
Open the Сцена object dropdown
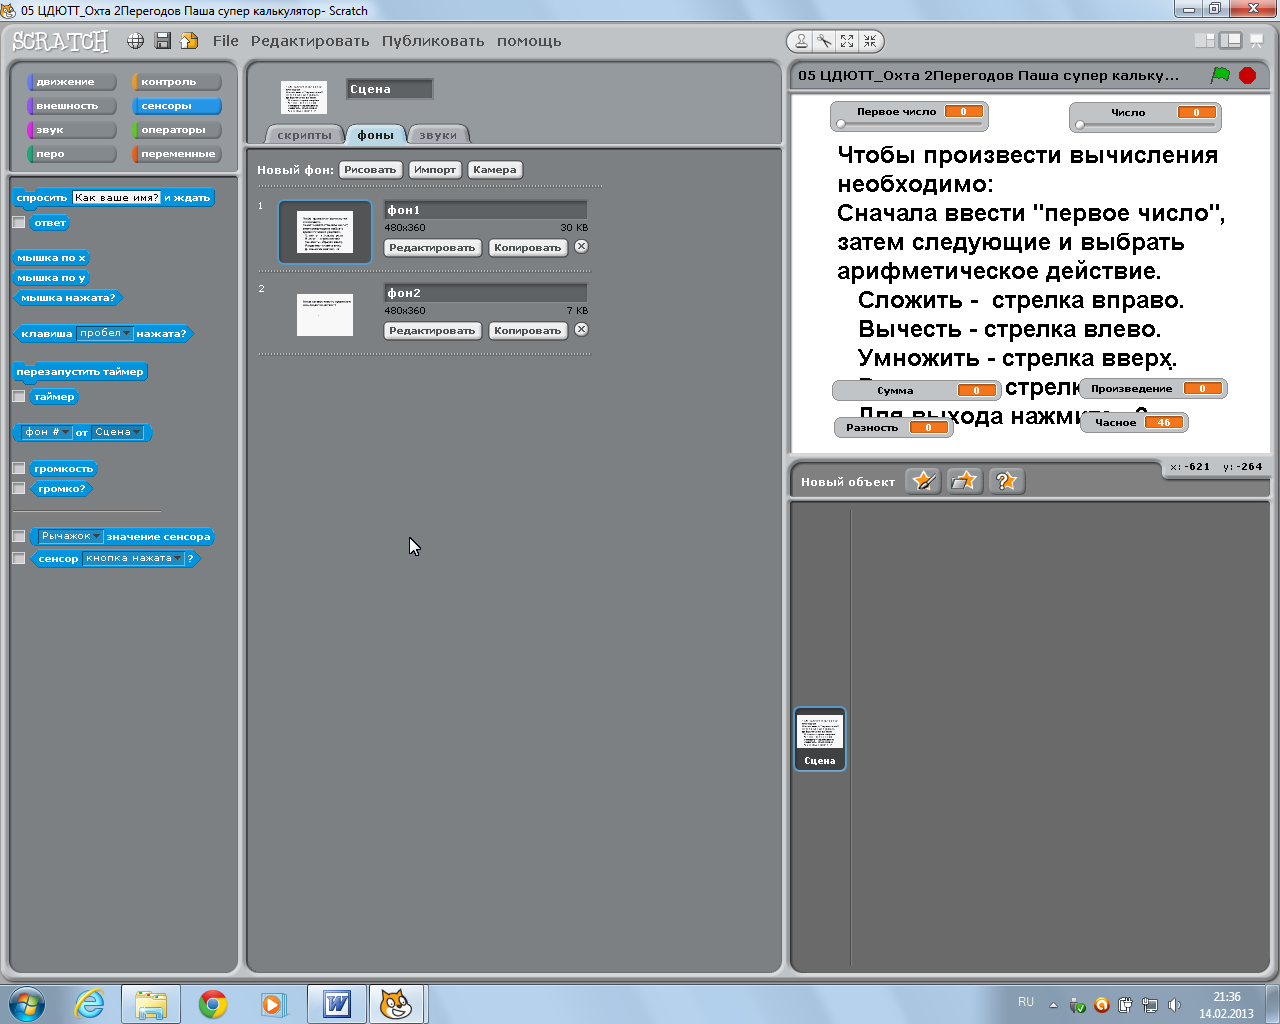tap(118, 432)
